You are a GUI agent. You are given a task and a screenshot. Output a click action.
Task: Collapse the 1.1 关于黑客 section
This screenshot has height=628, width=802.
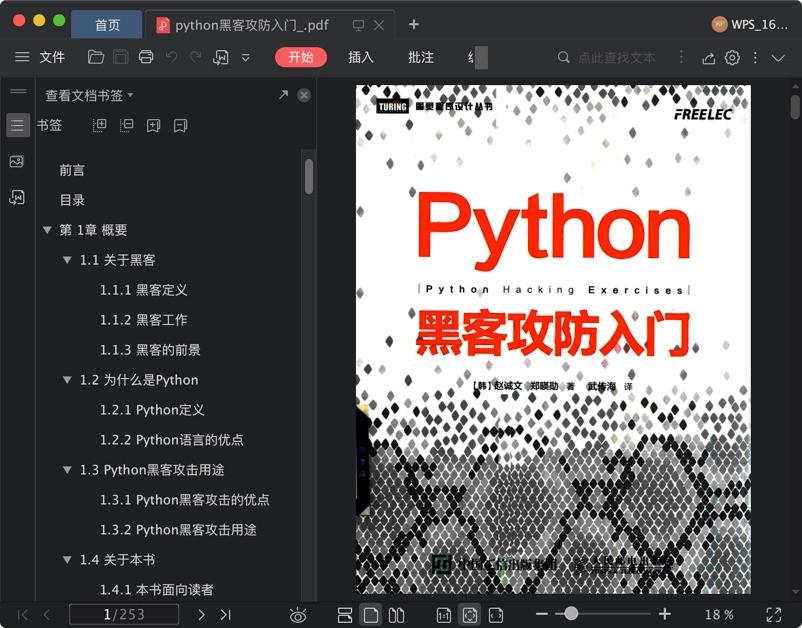pyautogui.click(x=67, y=260)
